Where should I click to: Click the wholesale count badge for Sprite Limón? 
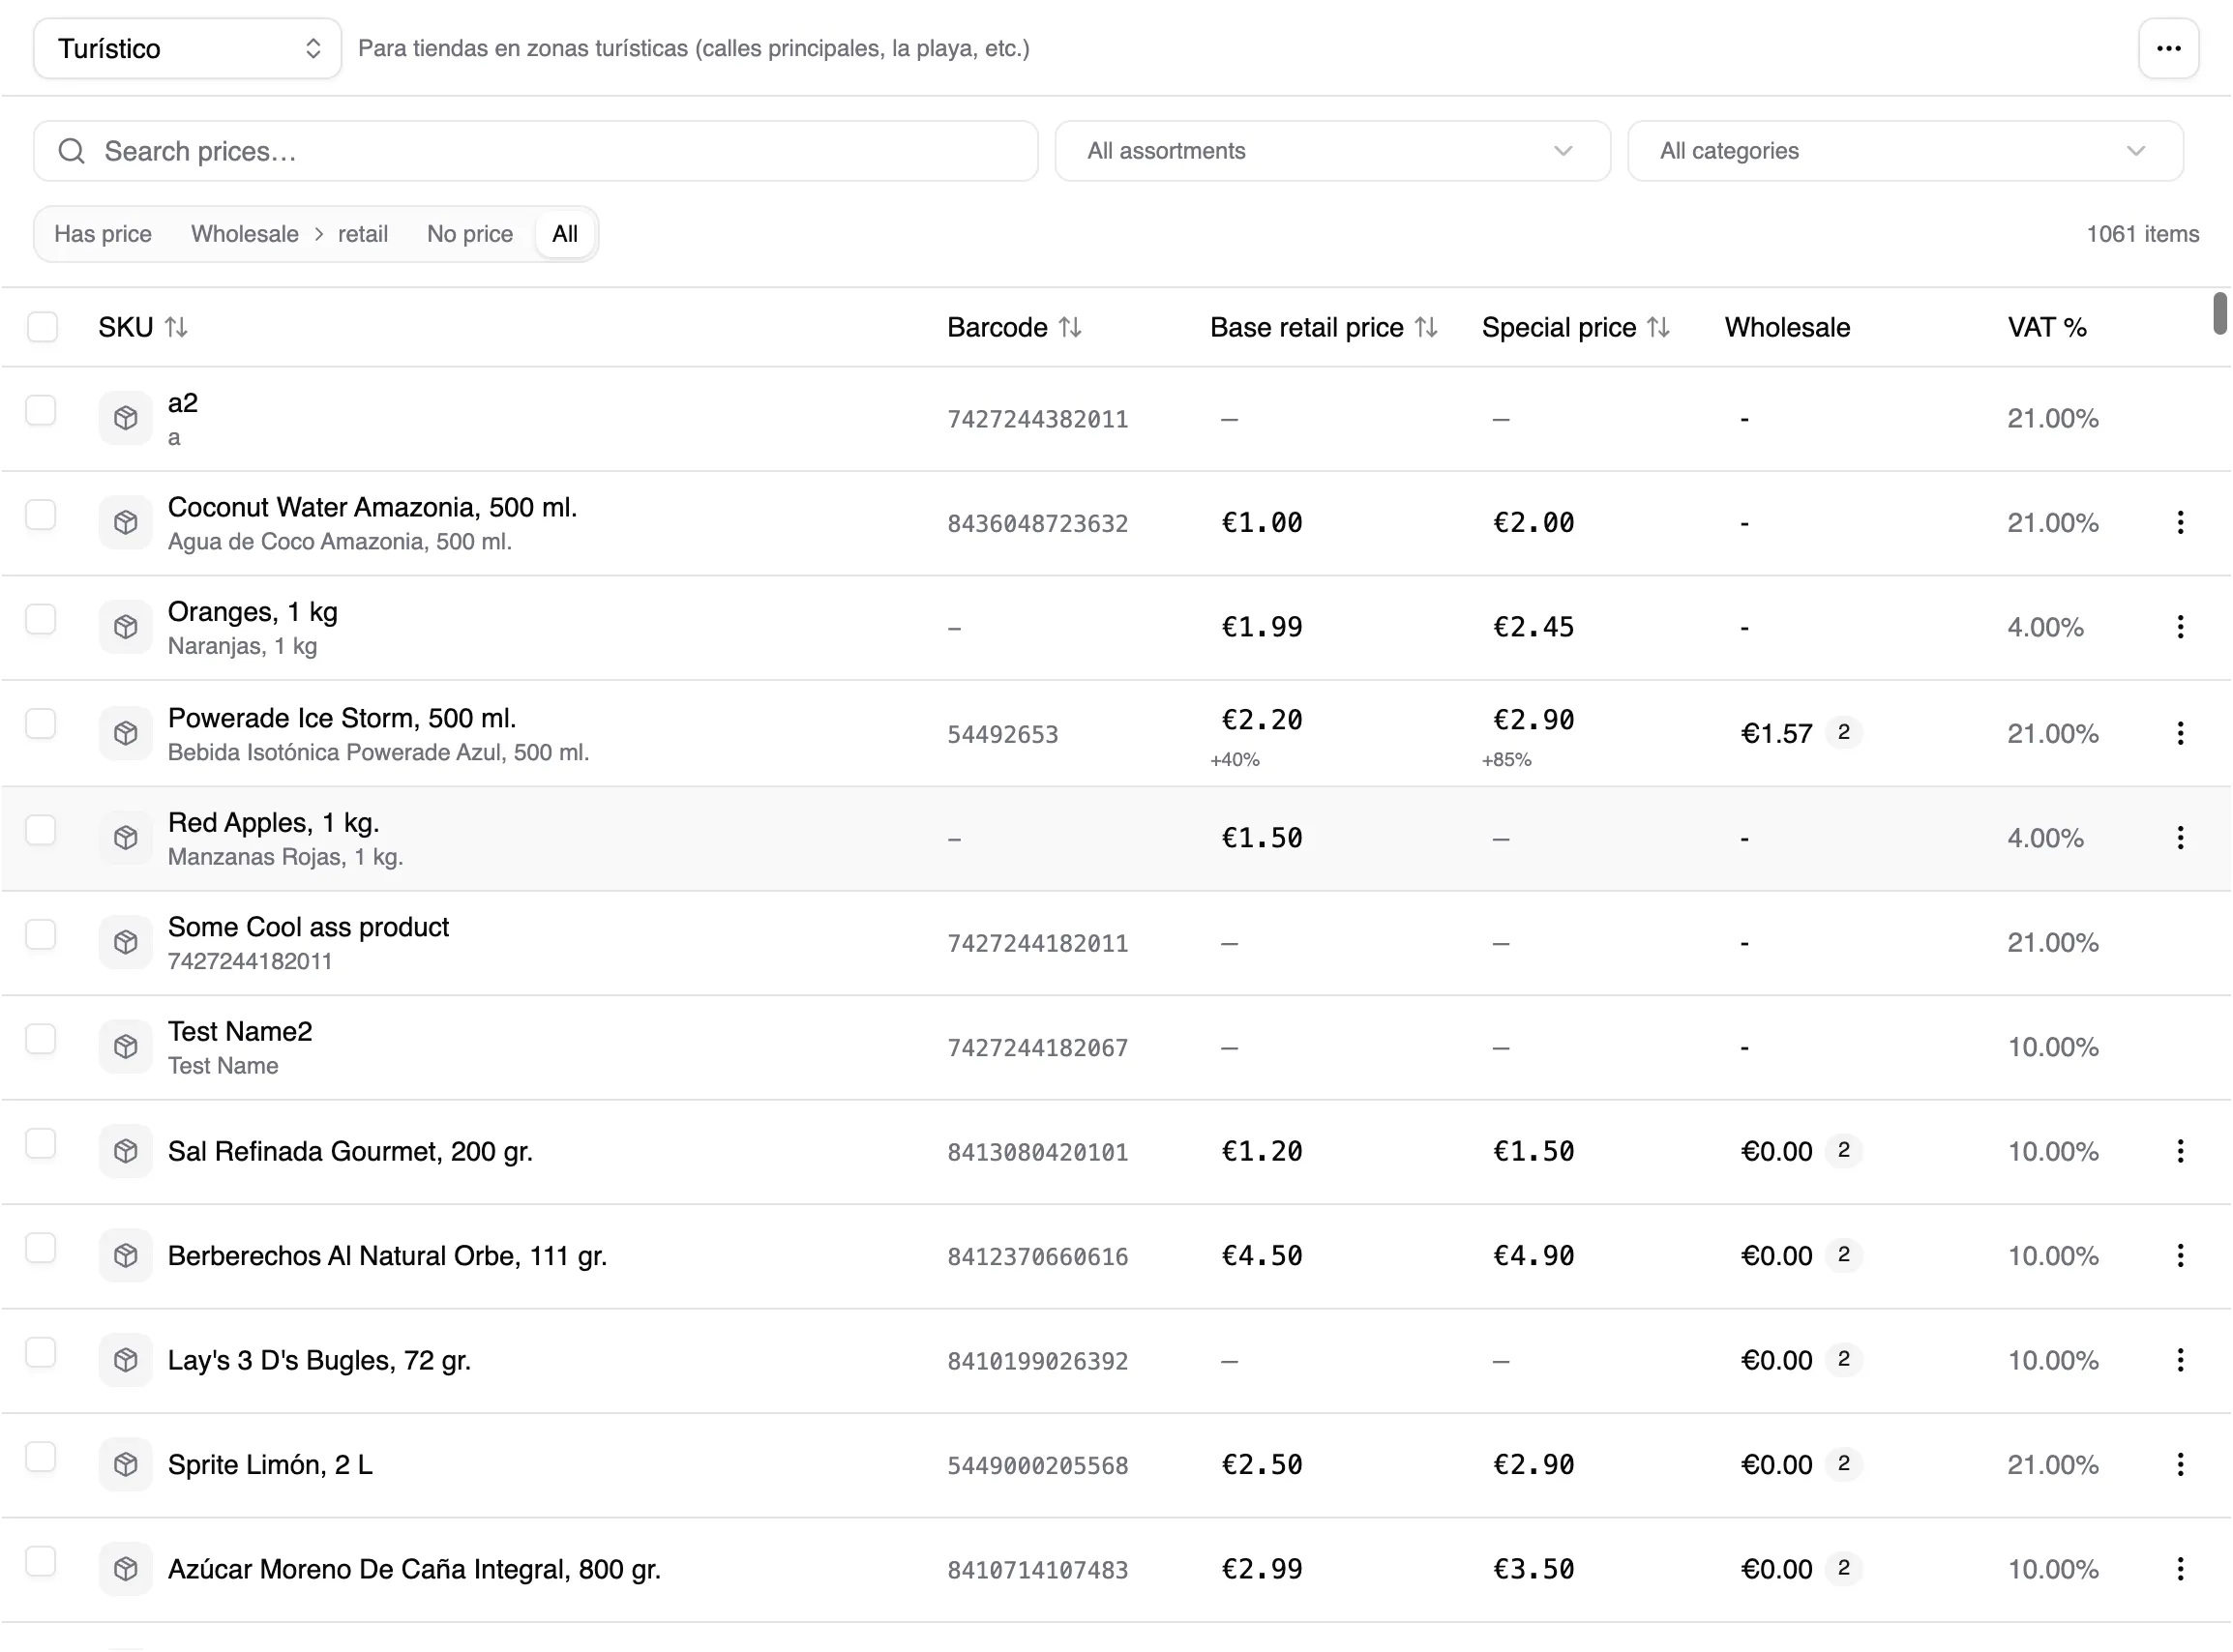(1844, 1463)
